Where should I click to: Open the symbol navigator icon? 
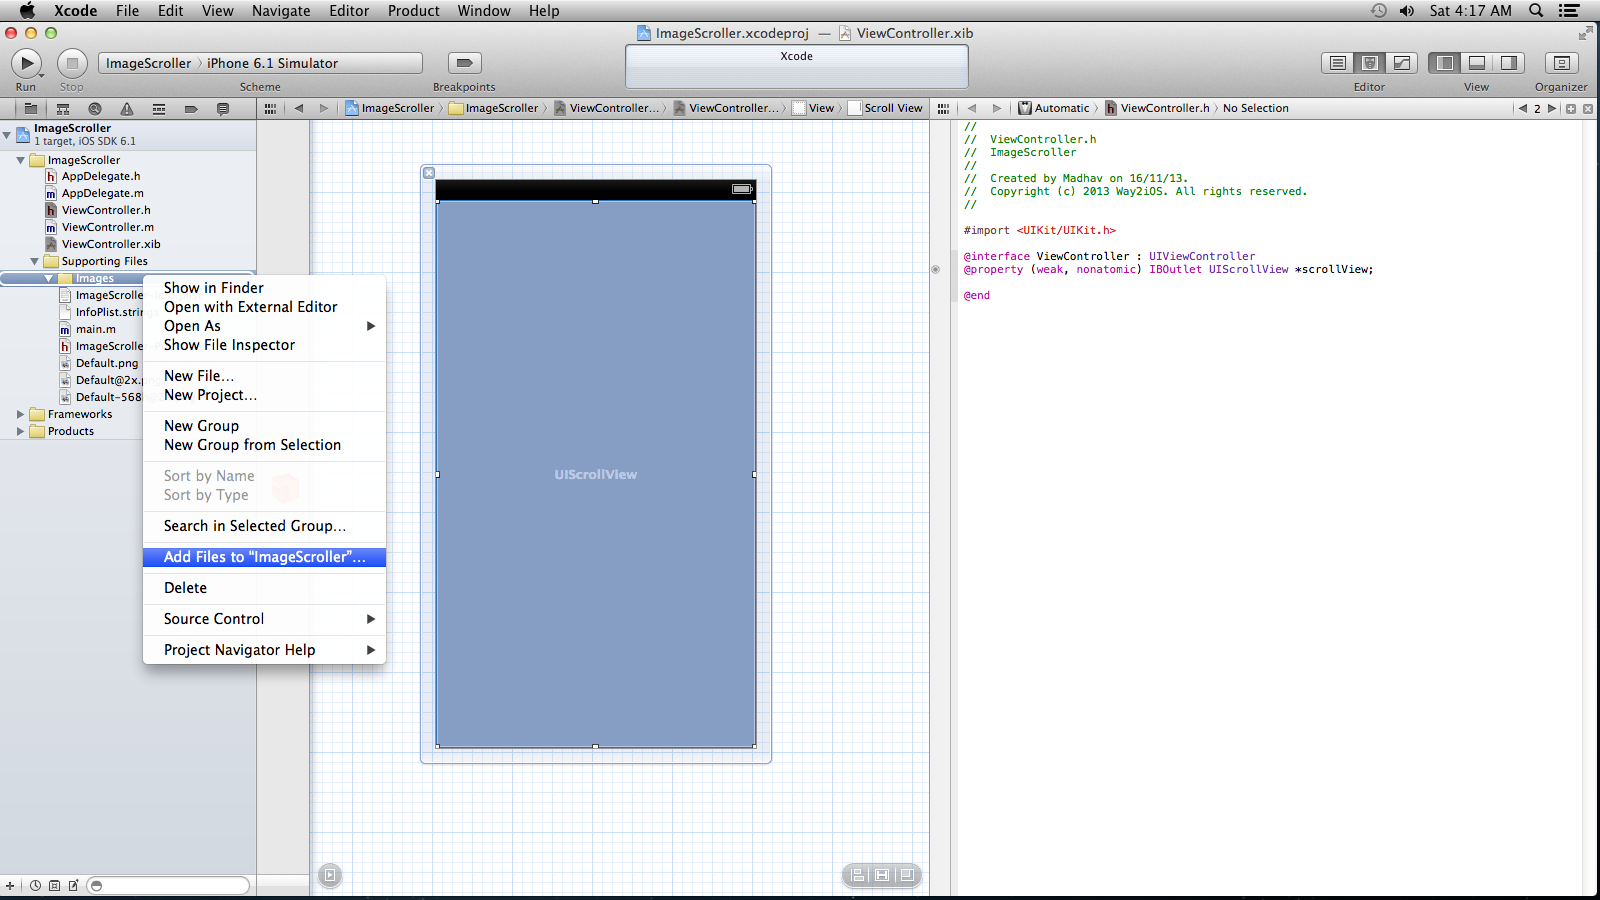[x=63, y=109]
